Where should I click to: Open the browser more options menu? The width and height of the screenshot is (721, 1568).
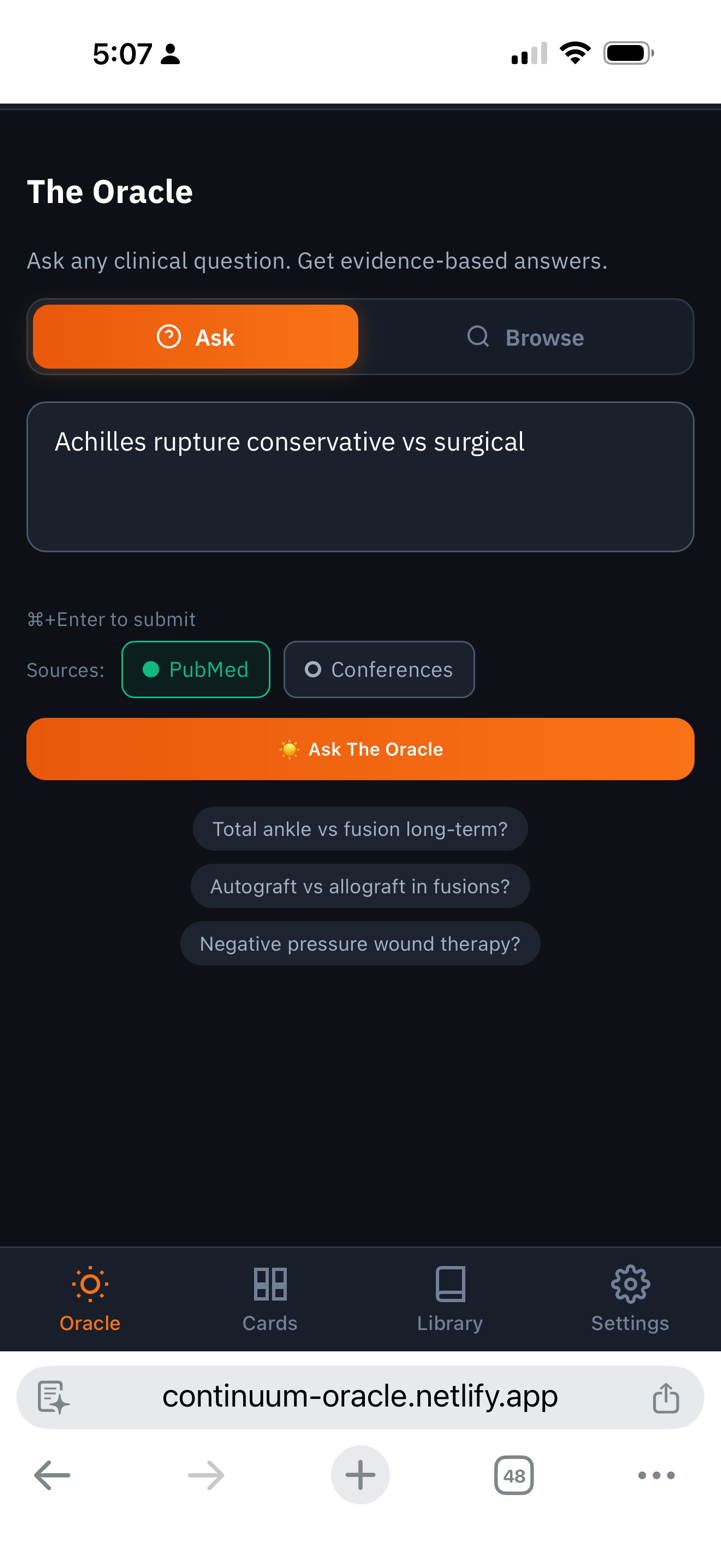point(656,1475)
